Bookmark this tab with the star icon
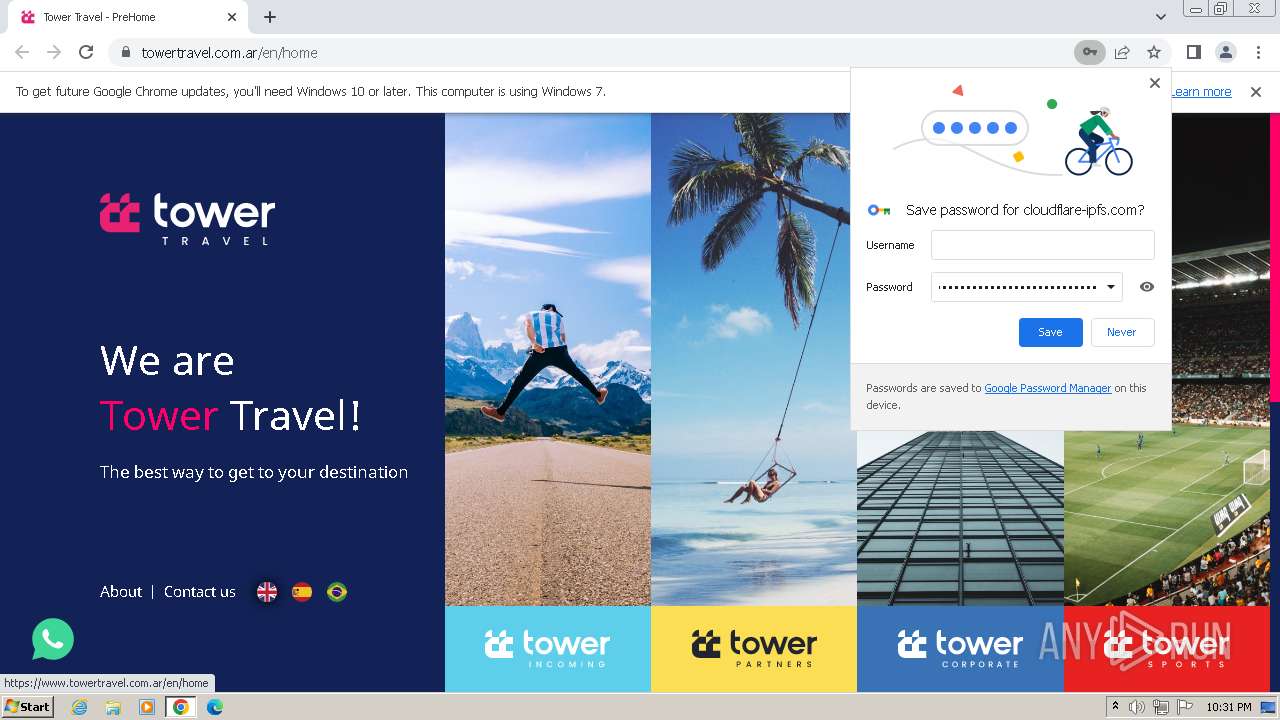Viewport: 1280px width, 720px height. pos(1154,52)
